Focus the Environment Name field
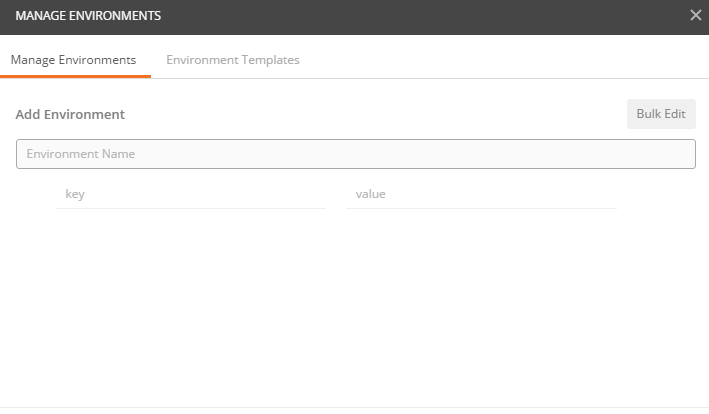Image resolution: width=709 pixels, height=414 pixels. pos(356,154)
